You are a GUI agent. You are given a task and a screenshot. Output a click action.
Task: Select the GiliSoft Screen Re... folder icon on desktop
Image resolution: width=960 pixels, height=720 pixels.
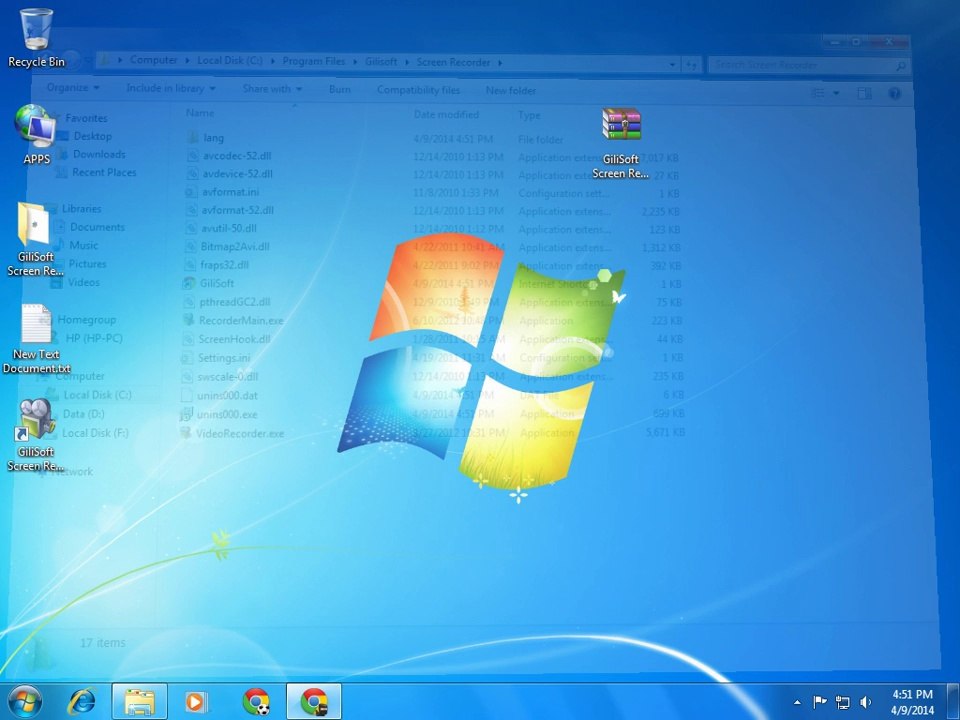point(35,239)
